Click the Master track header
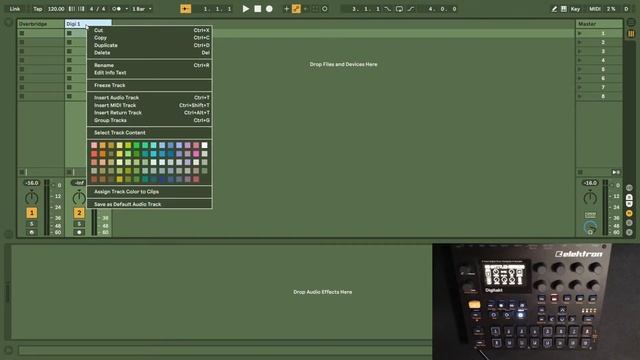 click(599, 24)
